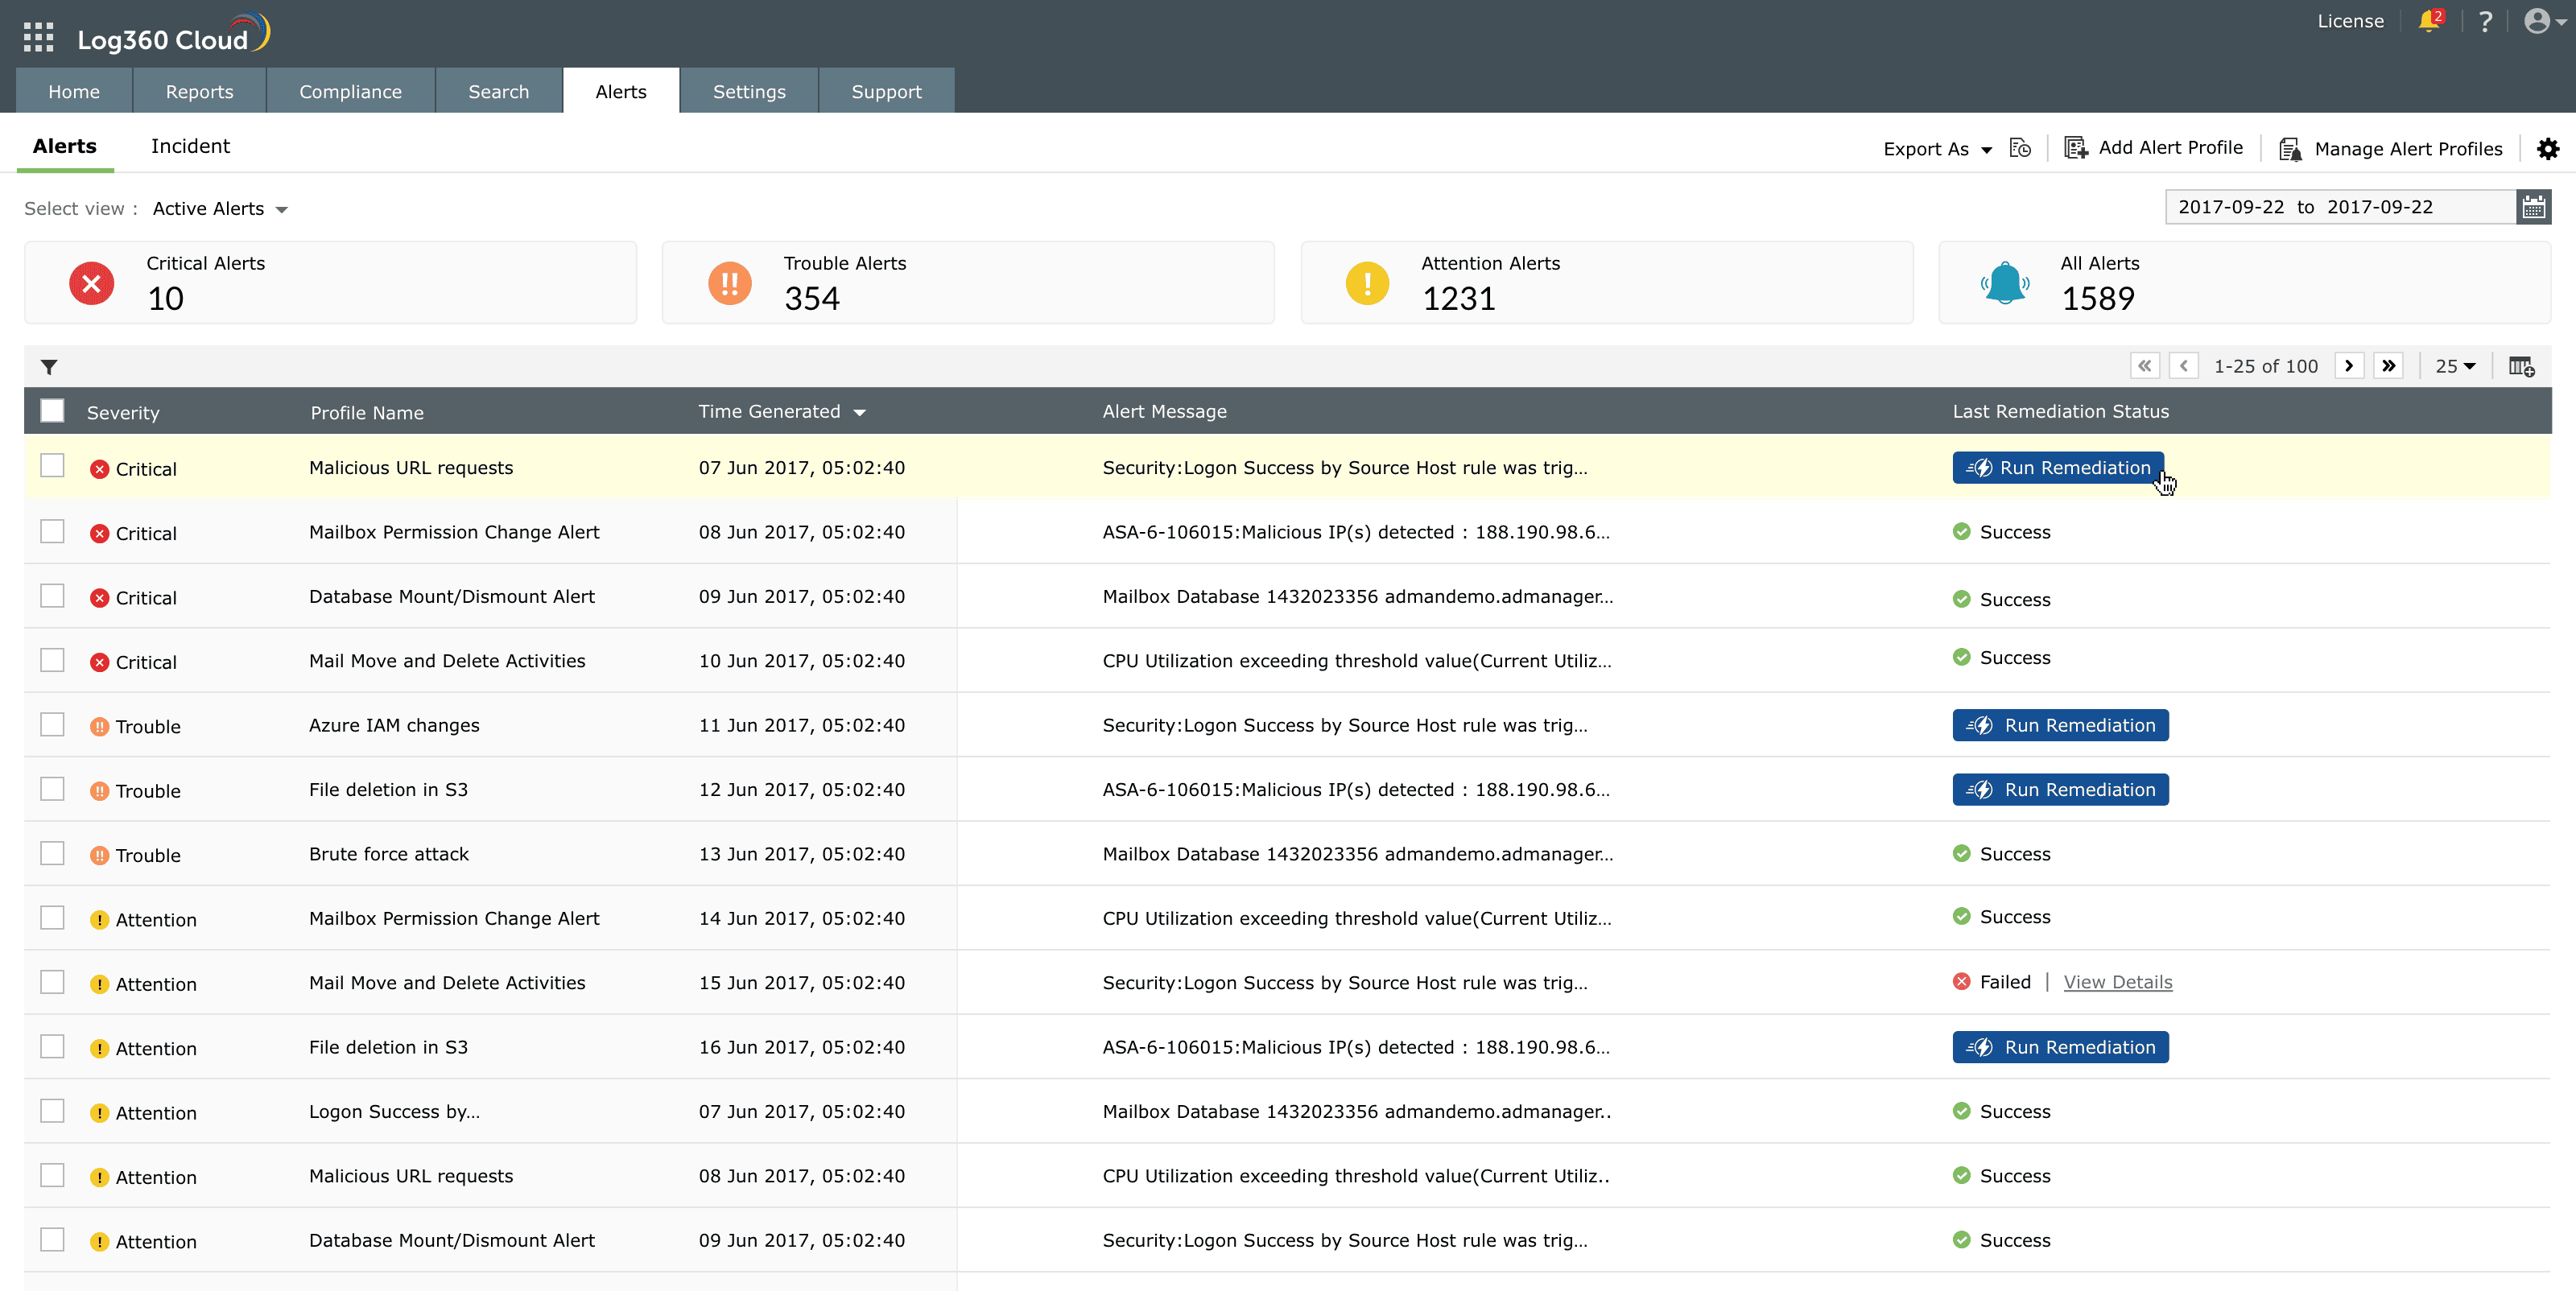Screen dimensions: 2576x1291
Task: Go to the previous page of alerts
Action: [2184, 366]
